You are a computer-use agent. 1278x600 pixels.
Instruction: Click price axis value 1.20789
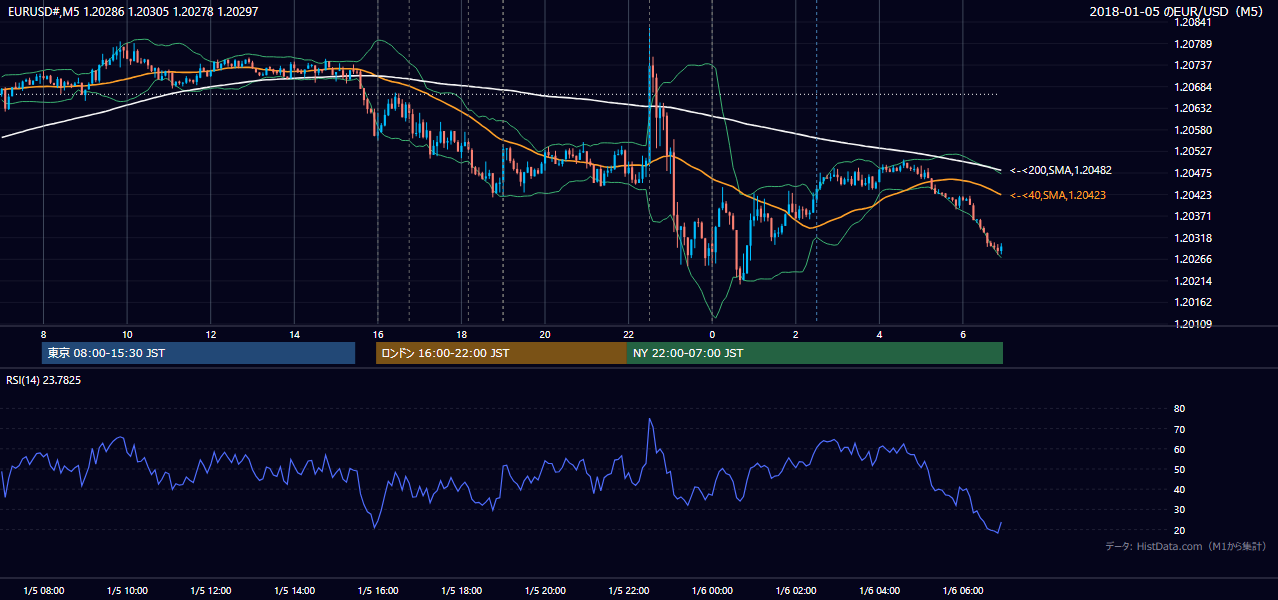tap(1192, 44)
